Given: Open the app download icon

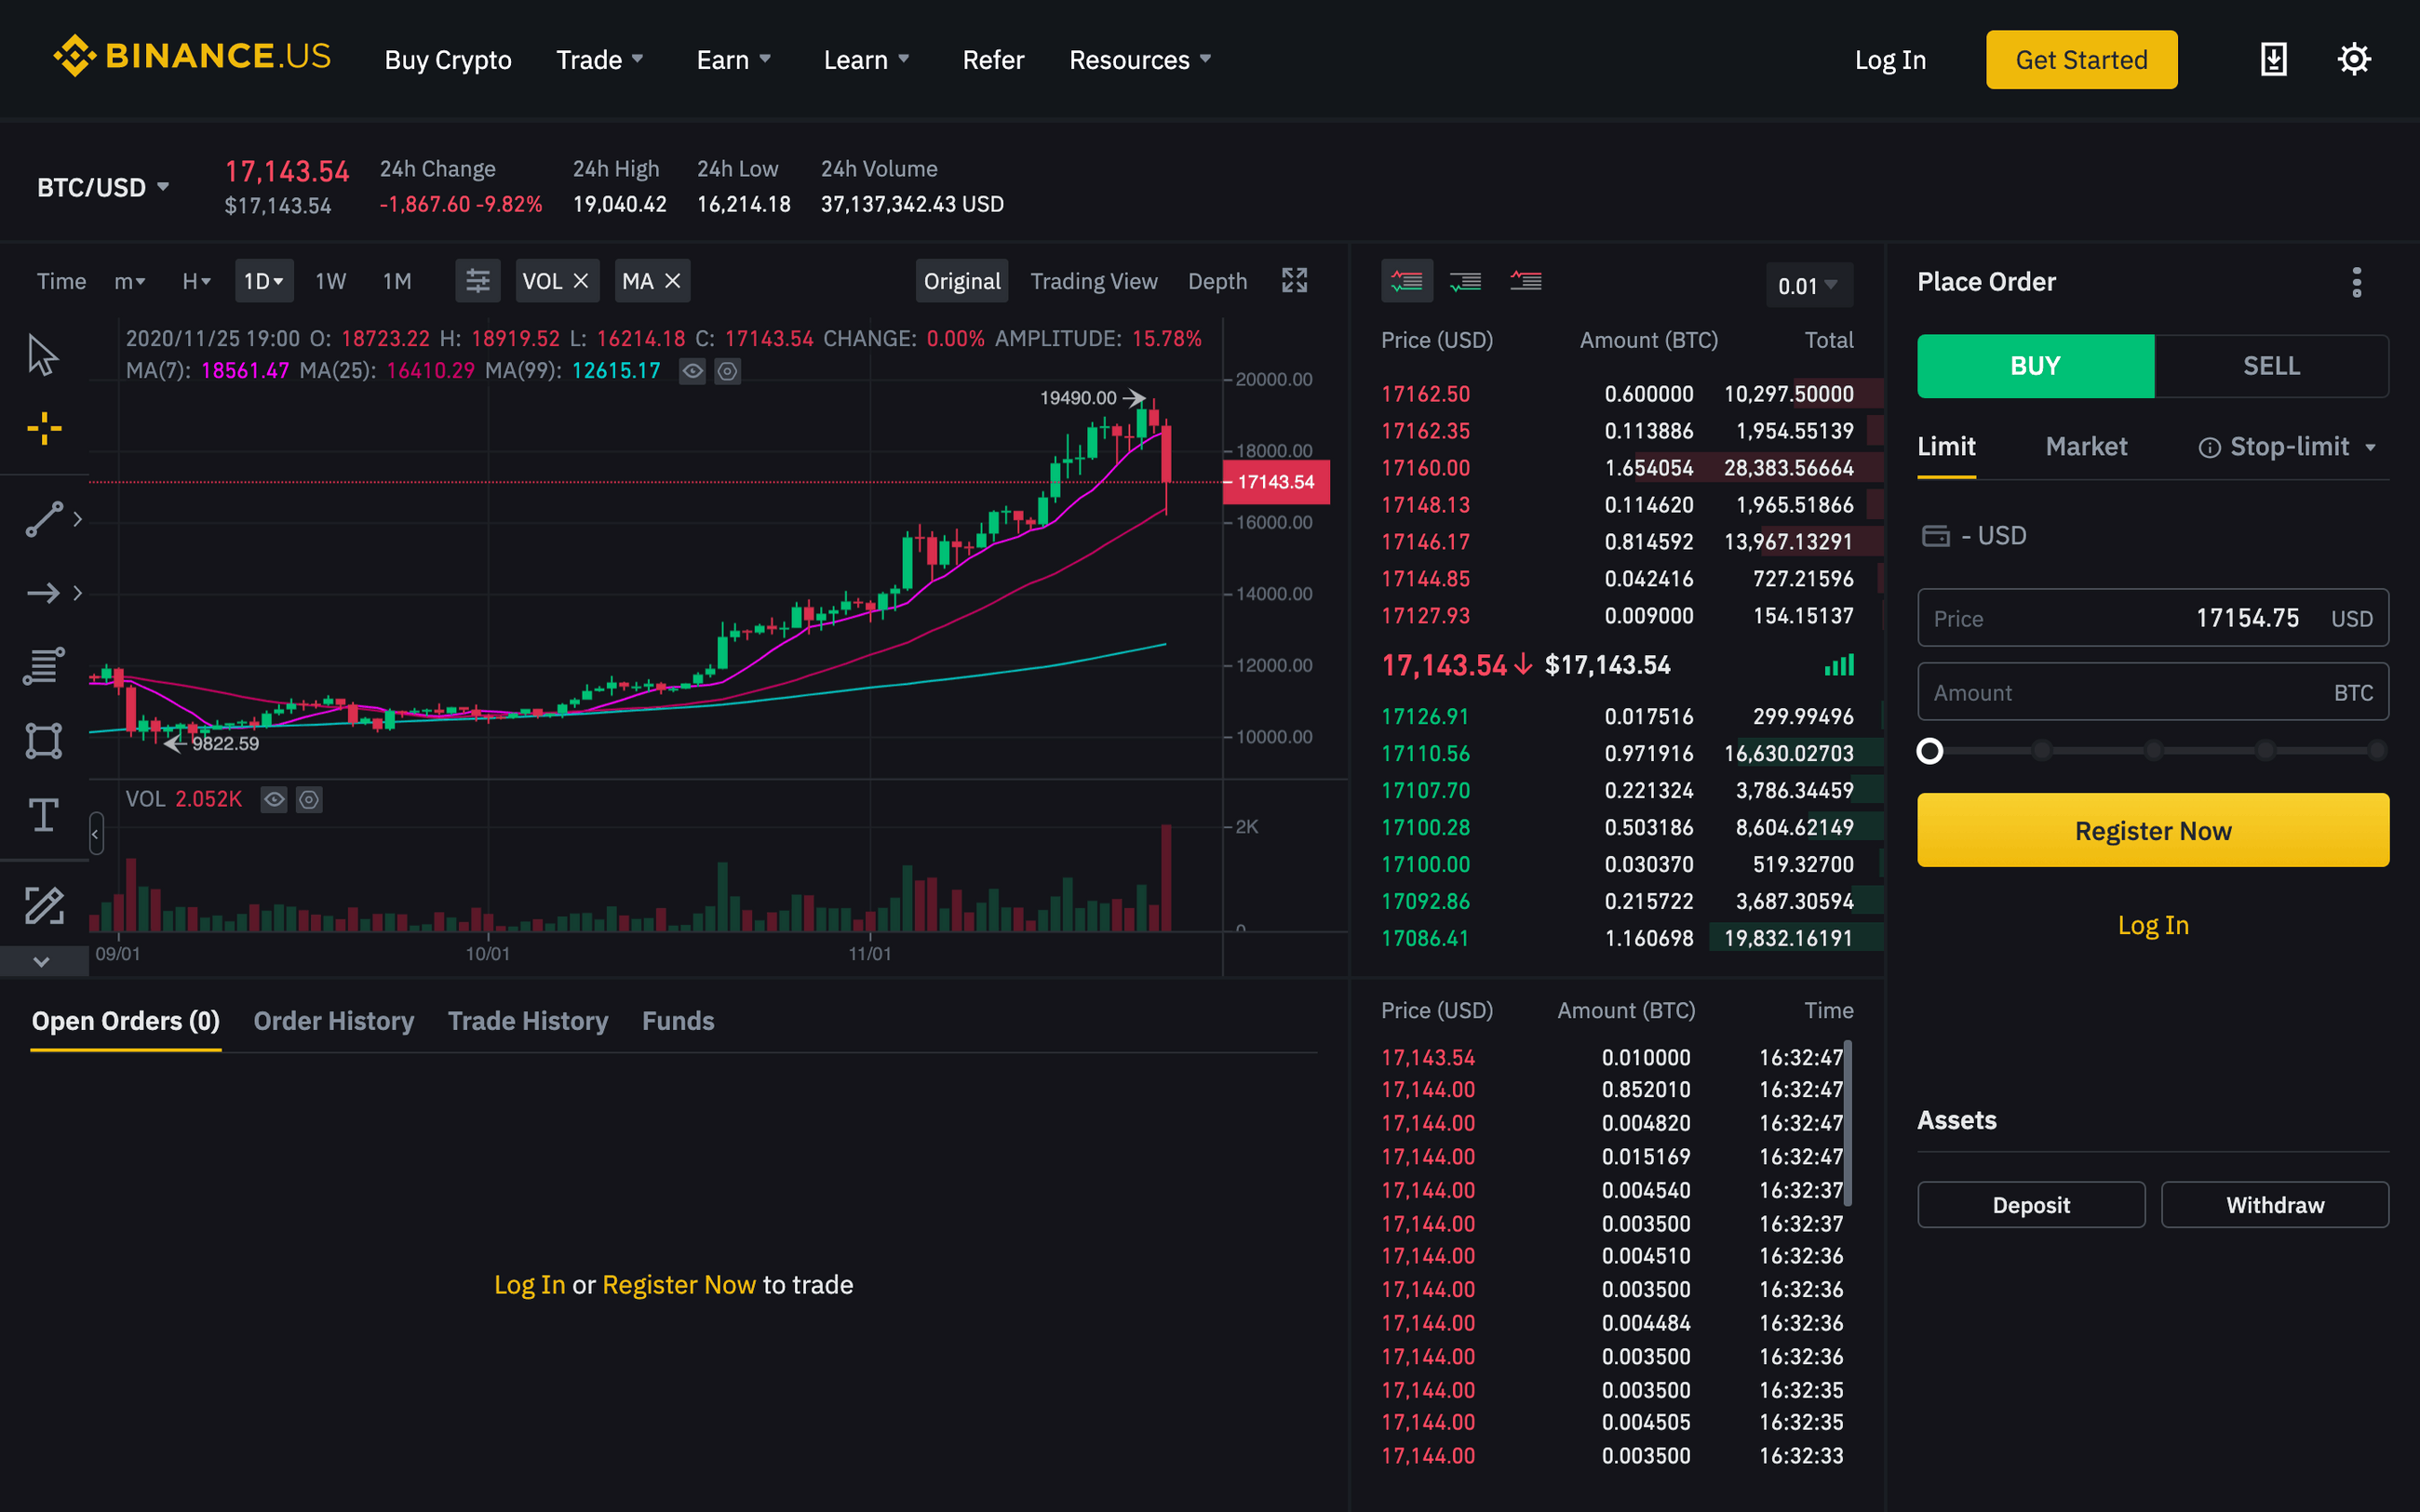Looking at the screenshot, I should pos(2274,59).
